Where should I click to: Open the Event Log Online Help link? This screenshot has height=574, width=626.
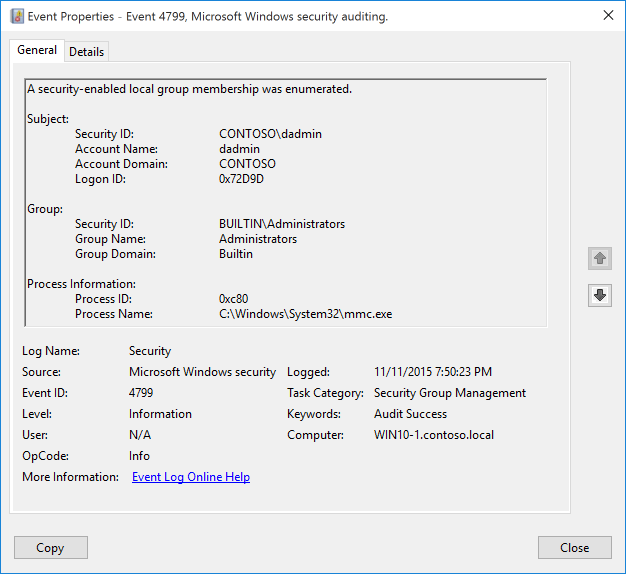(190, 477)
